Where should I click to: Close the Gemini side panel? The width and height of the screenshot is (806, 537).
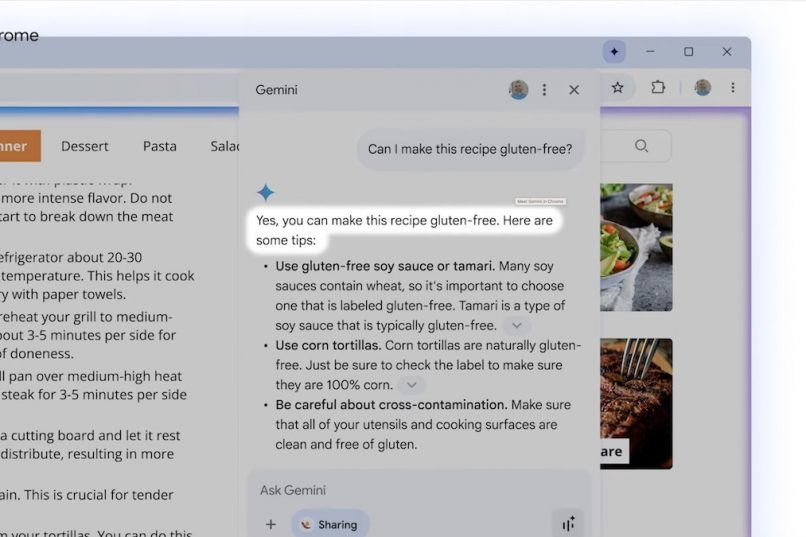(574, 90)
